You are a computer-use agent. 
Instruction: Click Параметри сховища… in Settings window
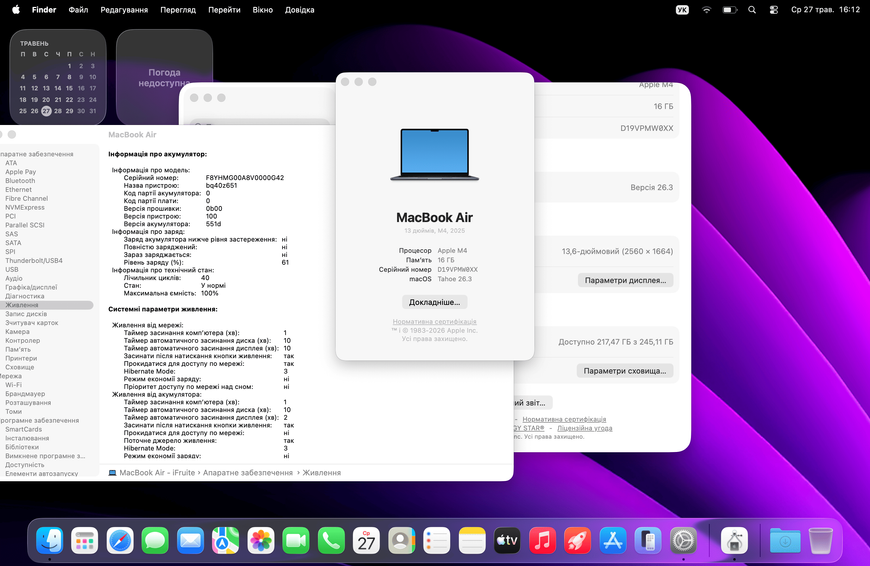pyautogui.click(x=625, y=371)
